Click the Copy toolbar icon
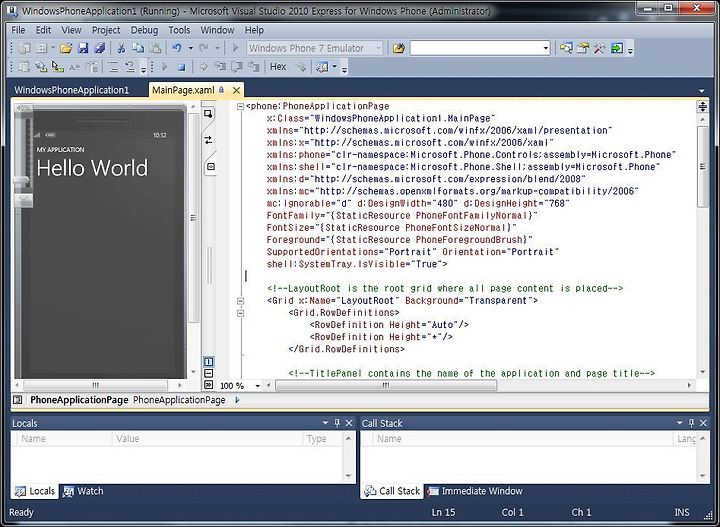Image resolution: width=720 pixels, height=527 pixels. [x=138, y=48]
